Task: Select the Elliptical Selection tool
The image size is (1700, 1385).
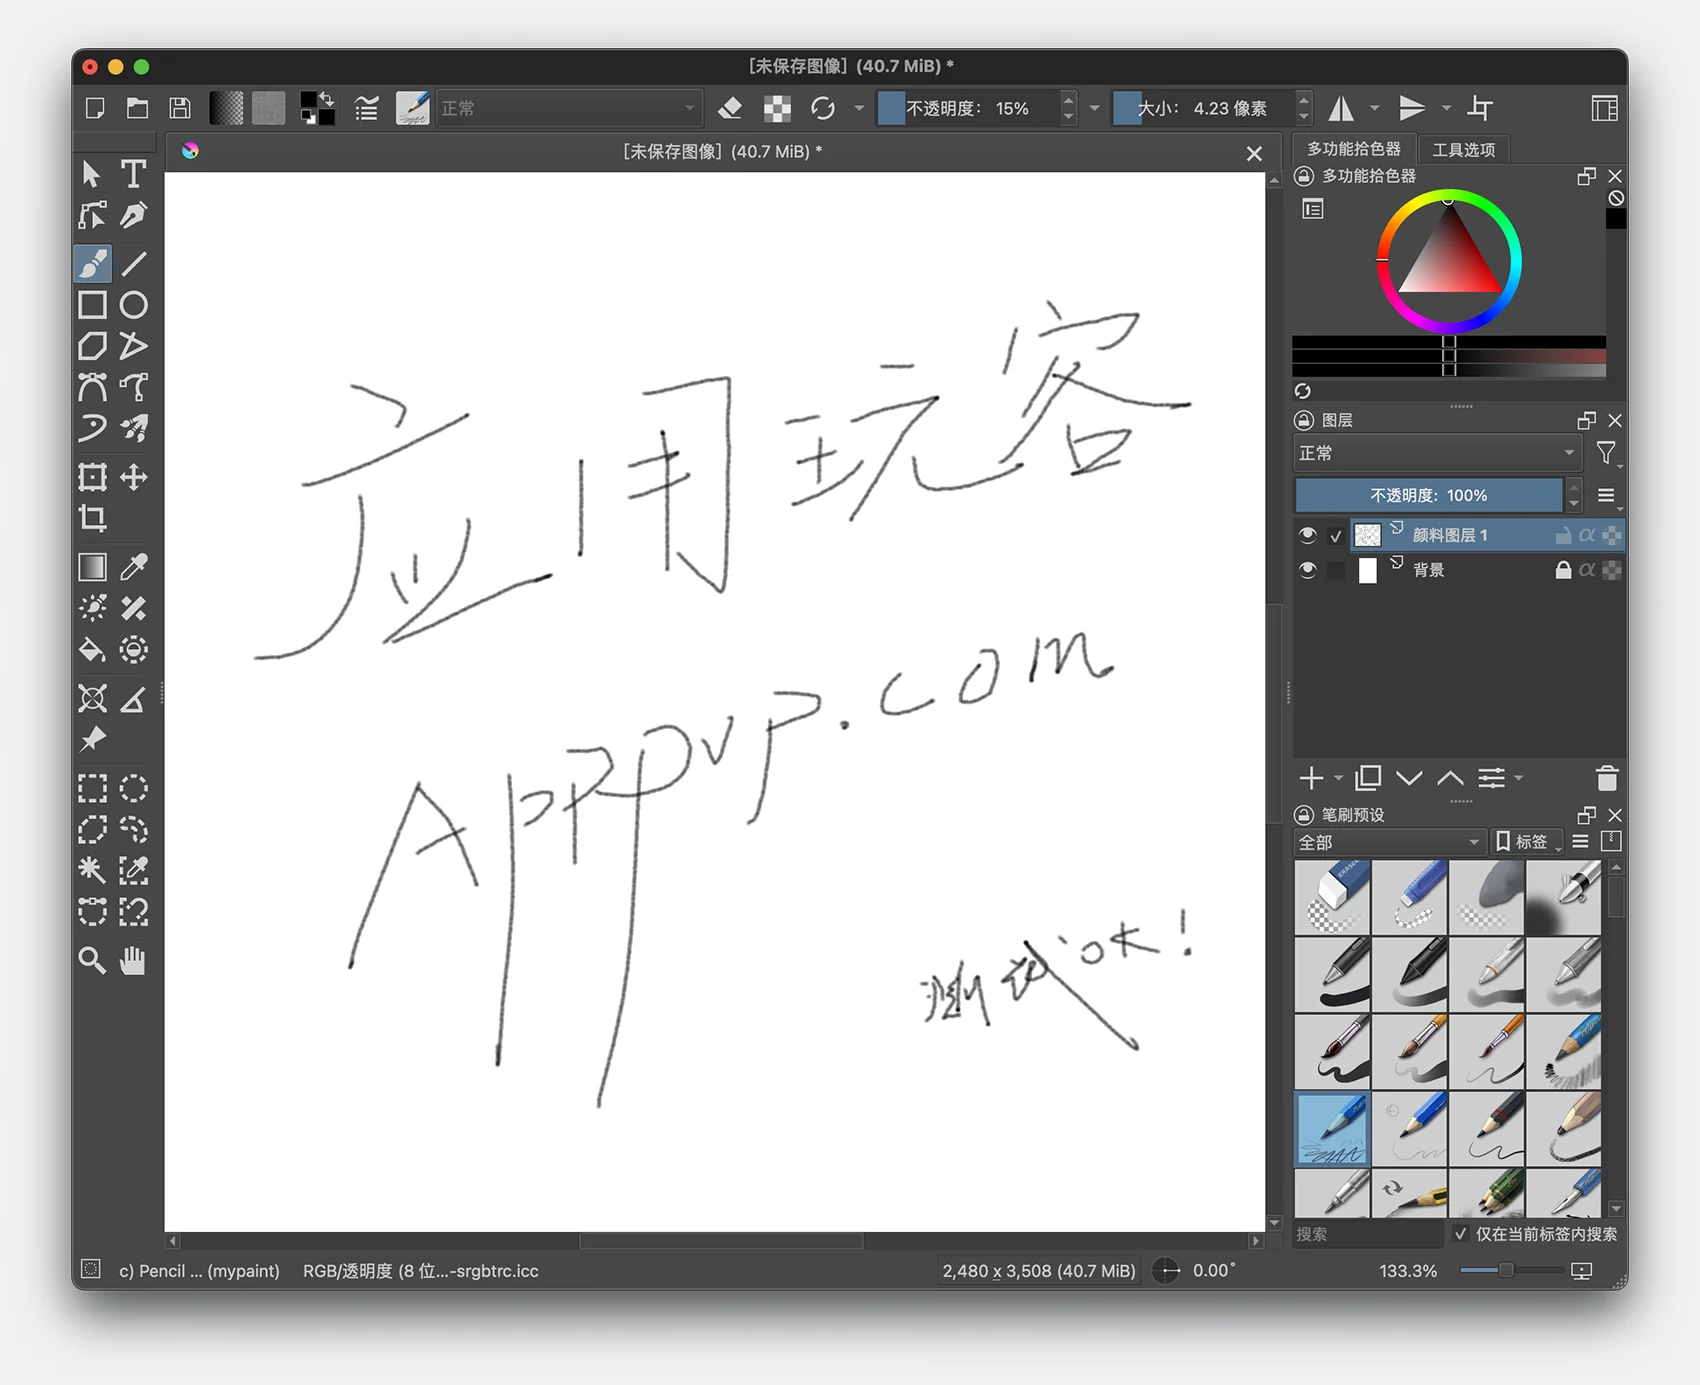Action: (x=133, y=788)
